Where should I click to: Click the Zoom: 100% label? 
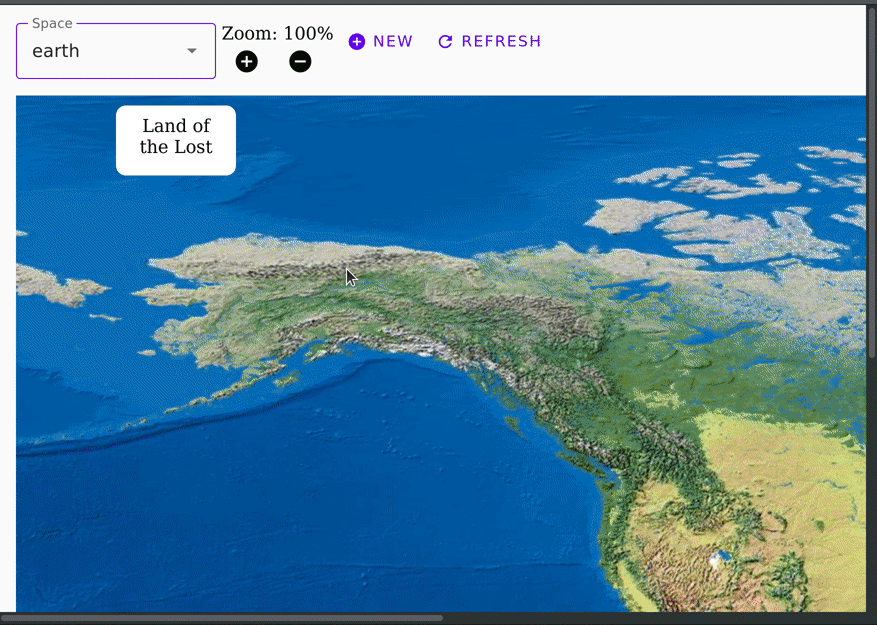(x=277, y=34)
